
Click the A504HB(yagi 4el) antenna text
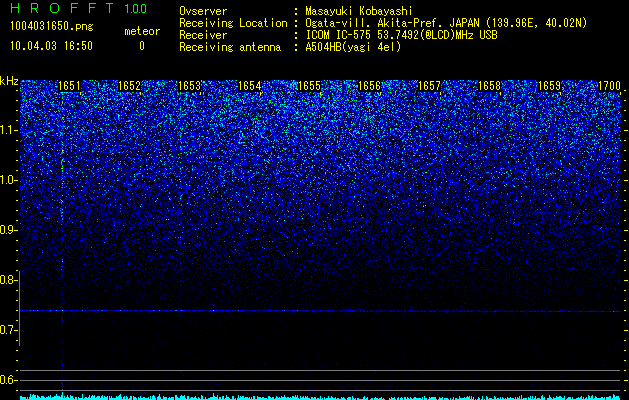pyautogui.click(x=353, y=47)
